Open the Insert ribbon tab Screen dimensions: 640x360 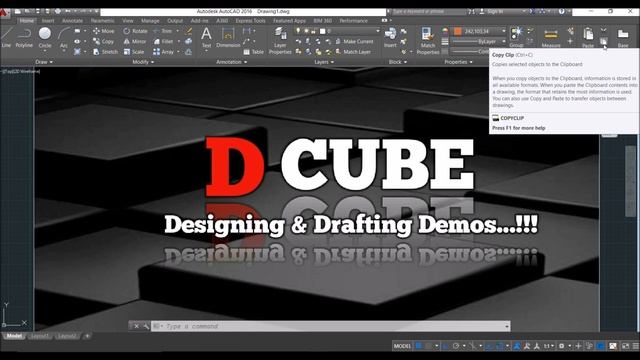(48, 20)
